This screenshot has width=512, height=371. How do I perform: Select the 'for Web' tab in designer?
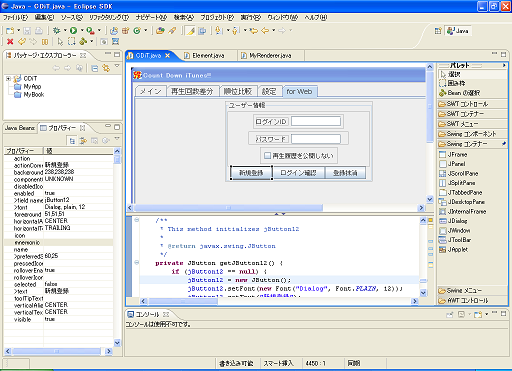tap(300, 91)
